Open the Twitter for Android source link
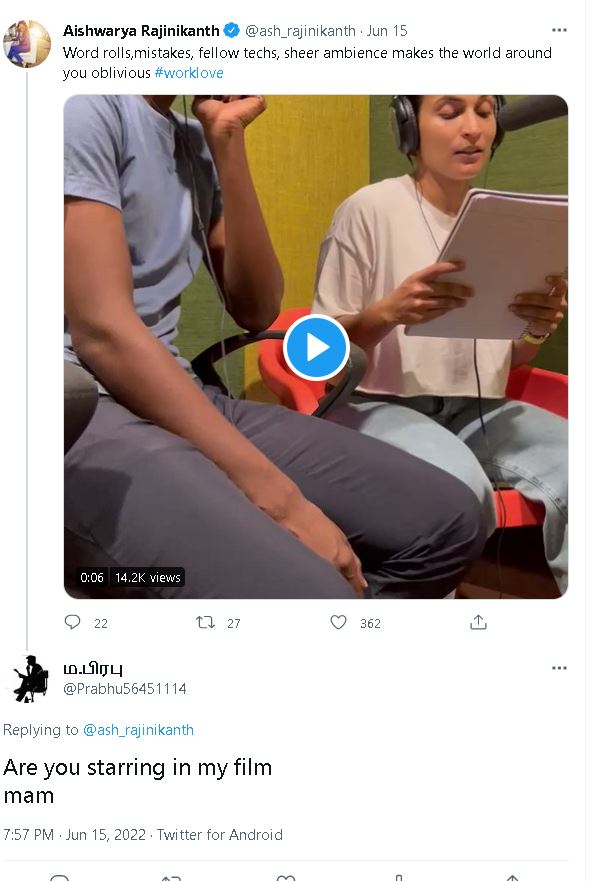This screenshot has height=881, width=611. point(220,835)
